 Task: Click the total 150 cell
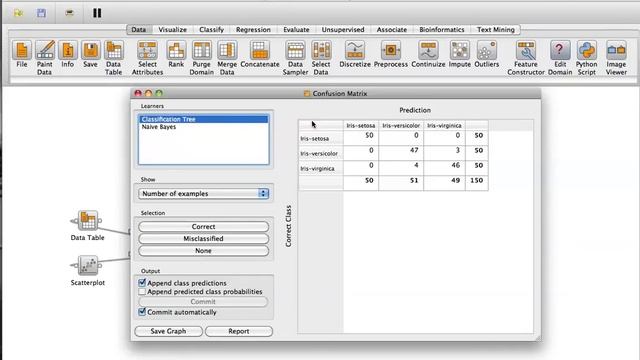(x=476, y=183)
